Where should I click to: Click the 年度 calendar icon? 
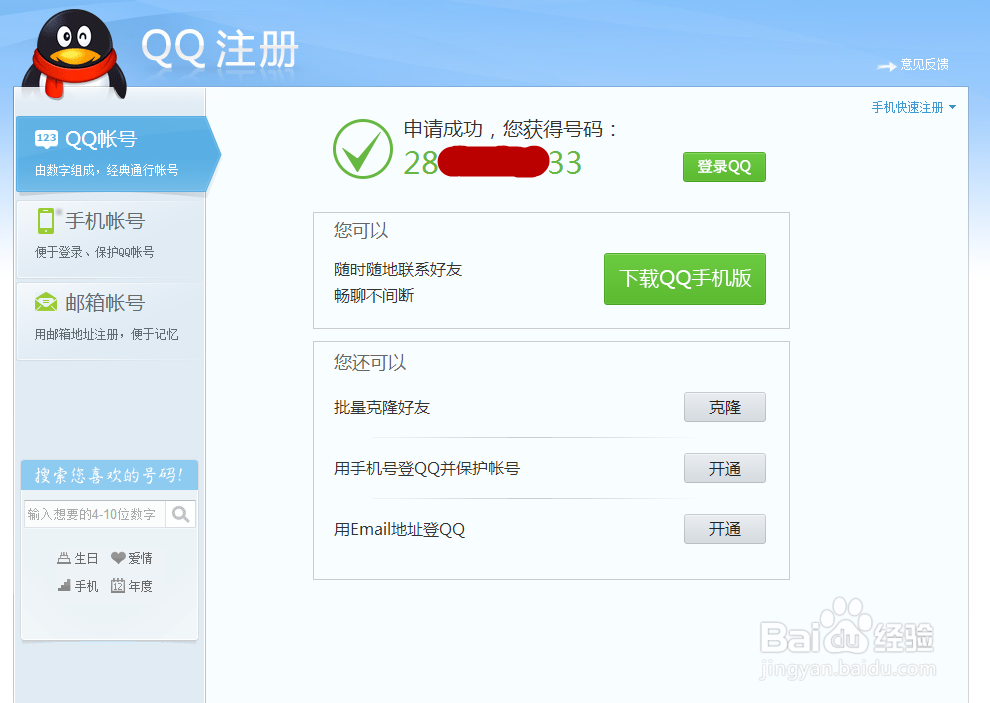[x=118, y=586]
